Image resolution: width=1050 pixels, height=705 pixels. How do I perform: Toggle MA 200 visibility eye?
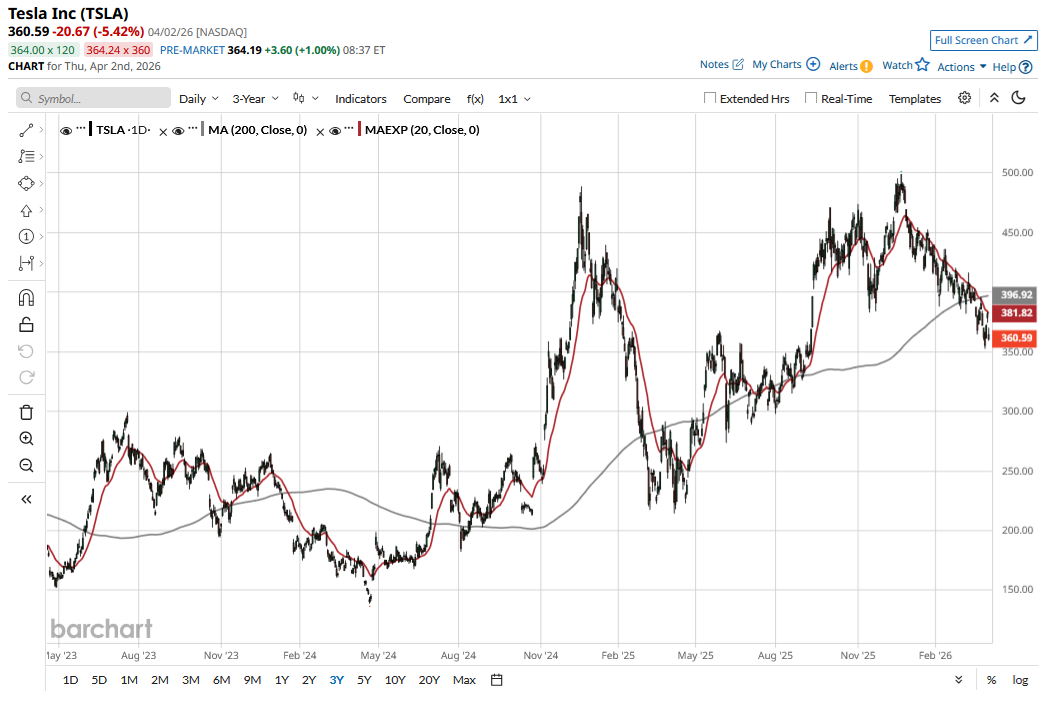[x=178, y=131]
